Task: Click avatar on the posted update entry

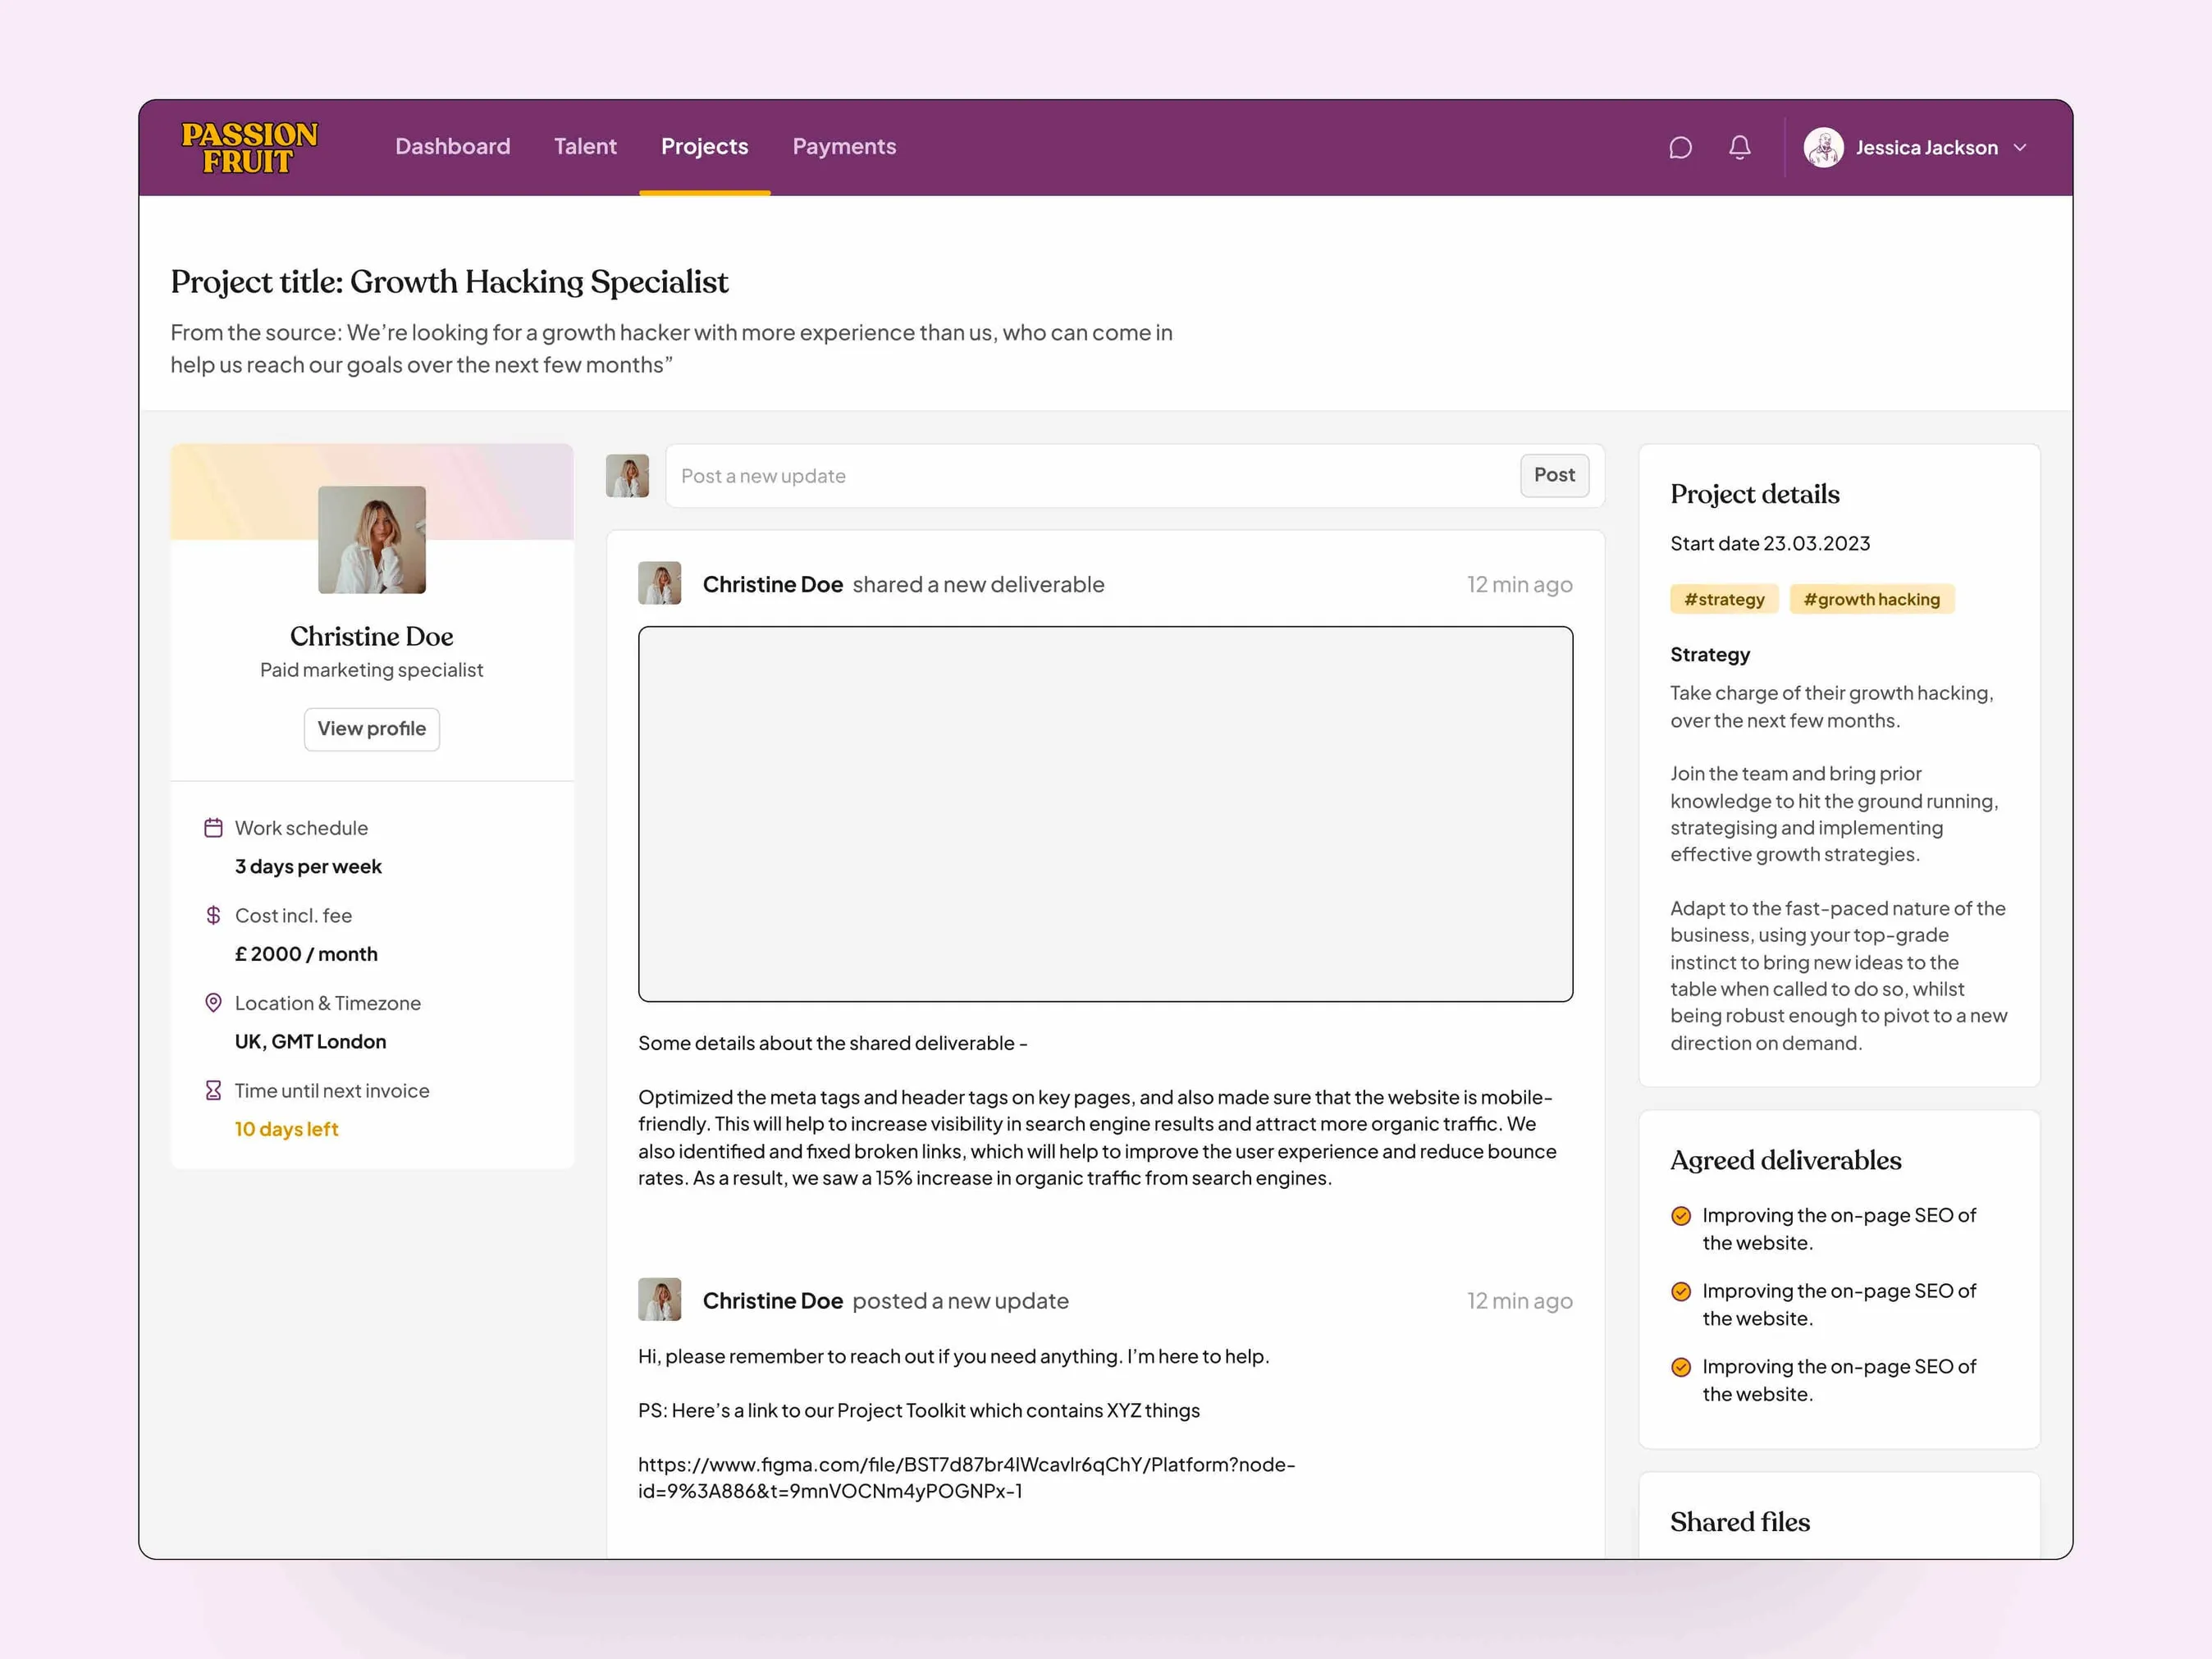Action: pyautogui.click(x=660, y=1299)
